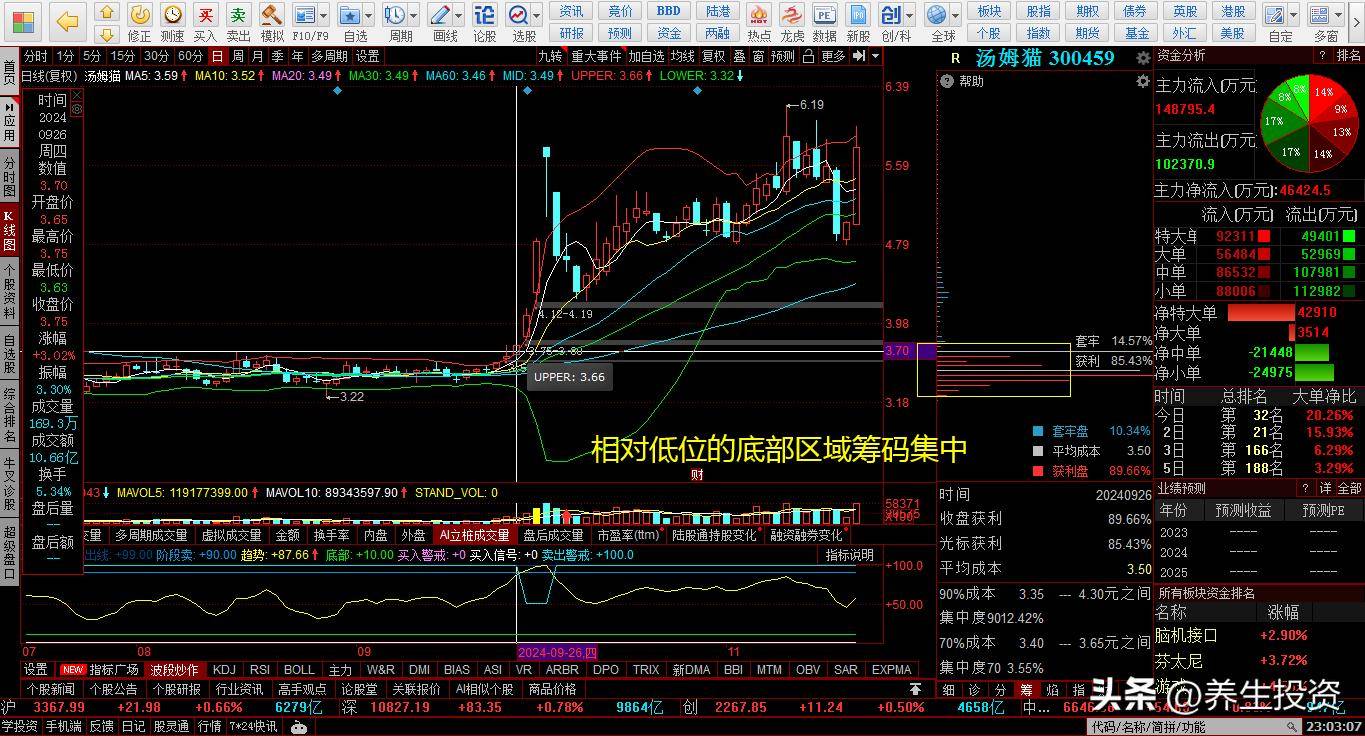This screenshot has width=1365, height=736.
Task: Open the 模拟 simulated trading gavel icon
Action: coord(271,15)
